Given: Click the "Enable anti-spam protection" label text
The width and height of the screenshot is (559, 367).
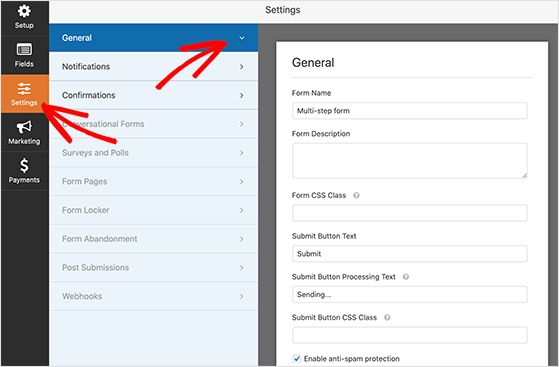Looking at the screenshot, I should (352, 359).
